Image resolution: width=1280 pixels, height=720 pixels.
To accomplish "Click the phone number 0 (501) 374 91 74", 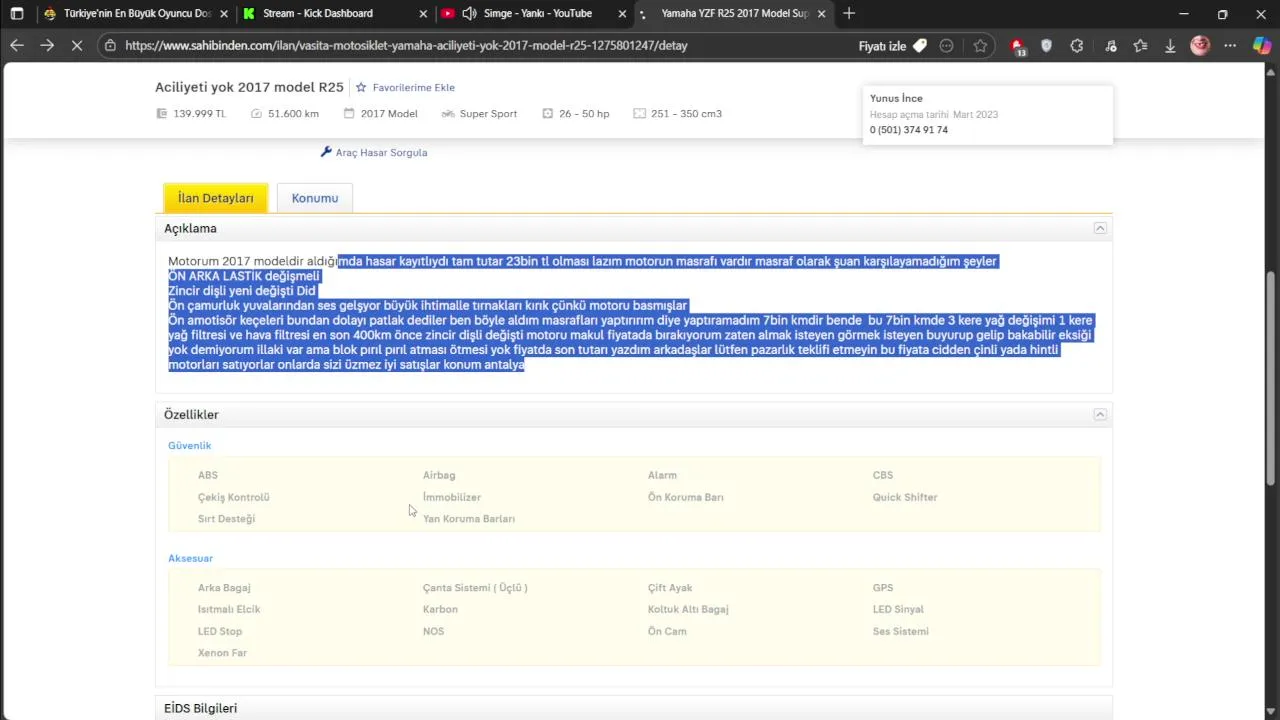I will (909, 130).
